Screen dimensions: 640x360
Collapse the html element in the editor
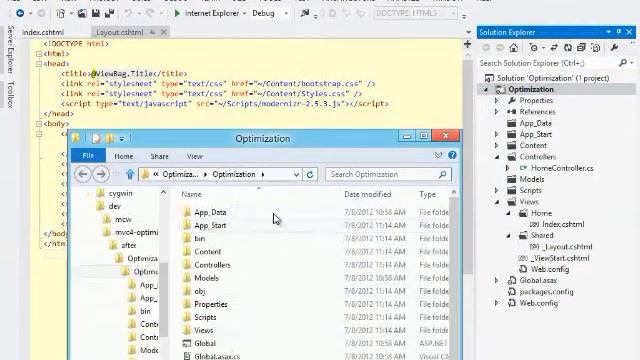tap(39, 53)
